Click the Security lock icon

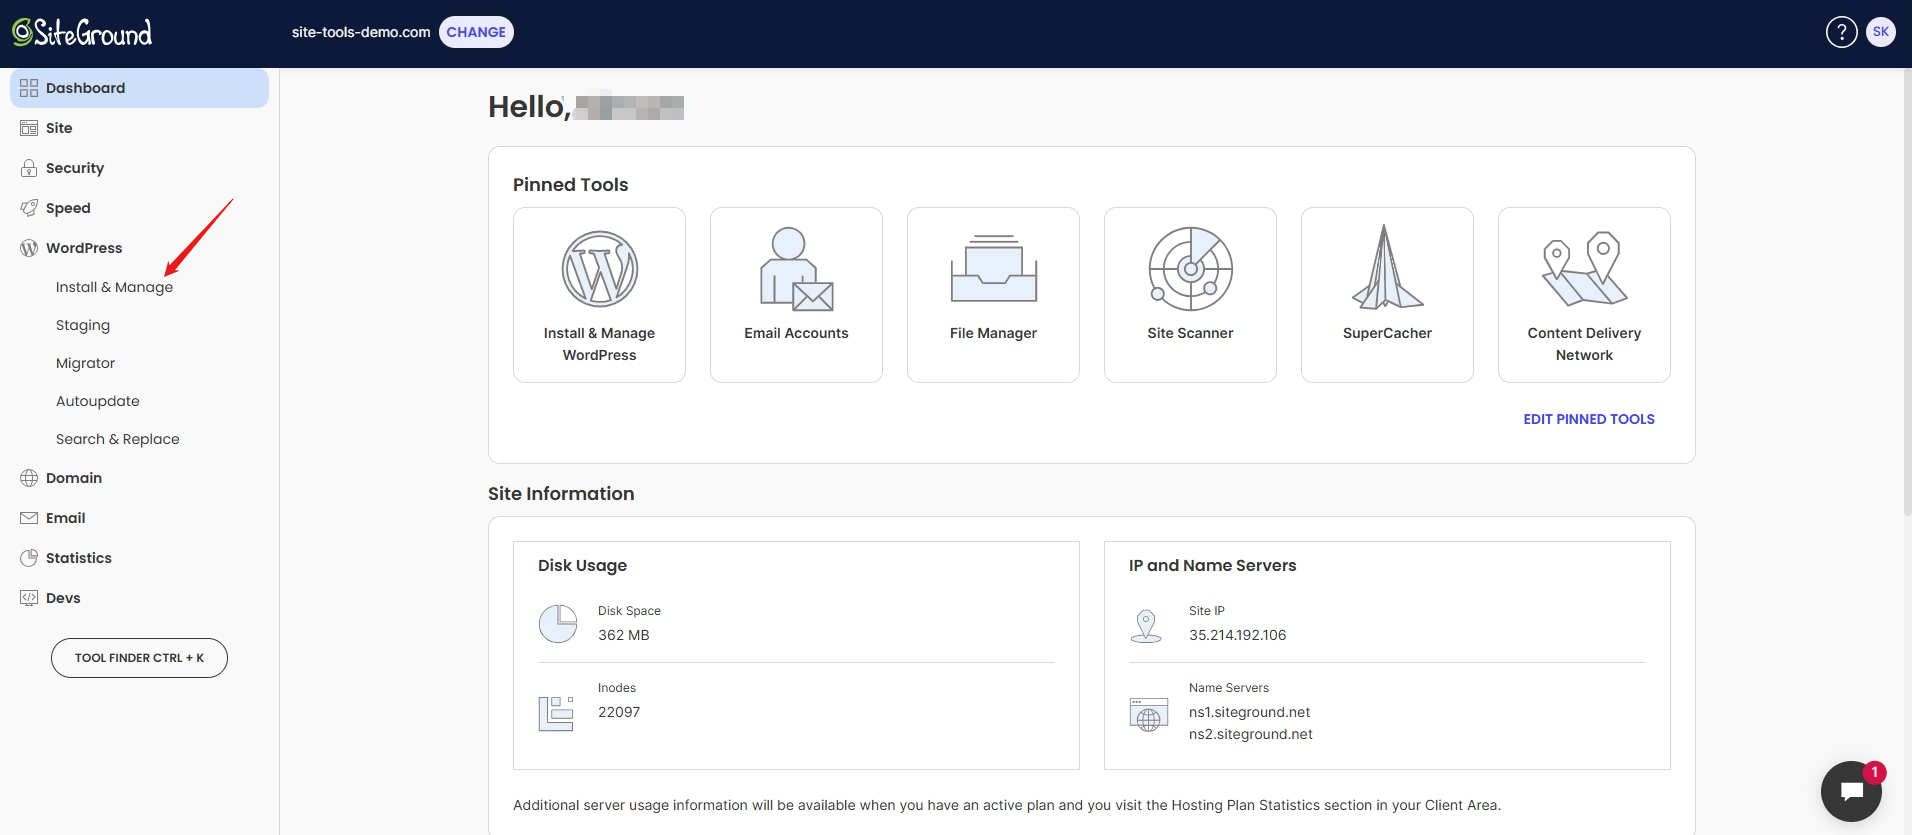[29, 168]
